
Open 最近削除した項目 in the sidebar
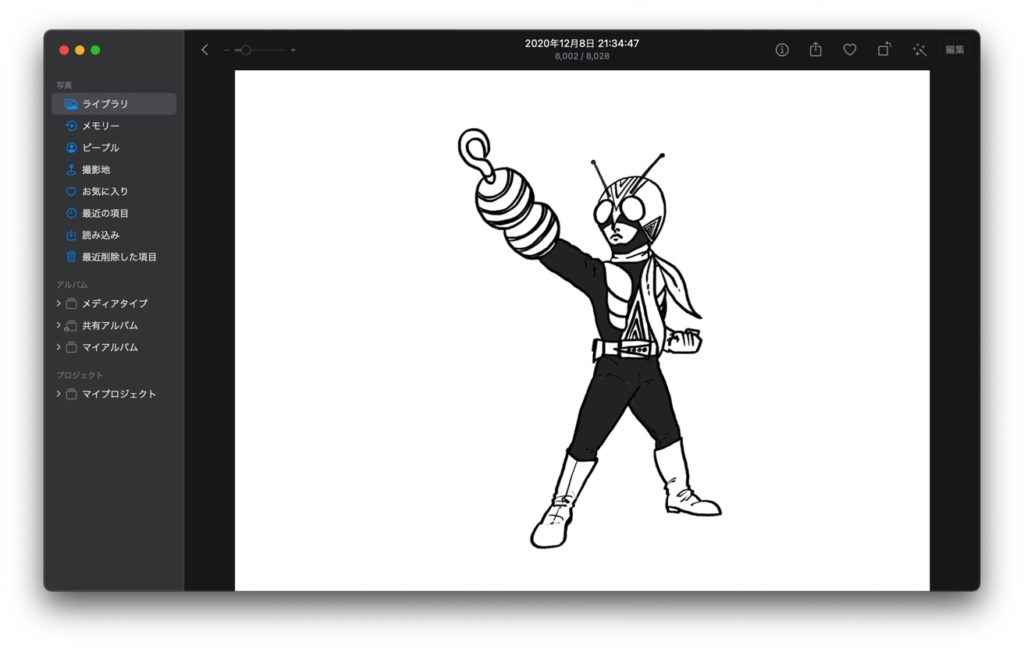click(114, 257)
